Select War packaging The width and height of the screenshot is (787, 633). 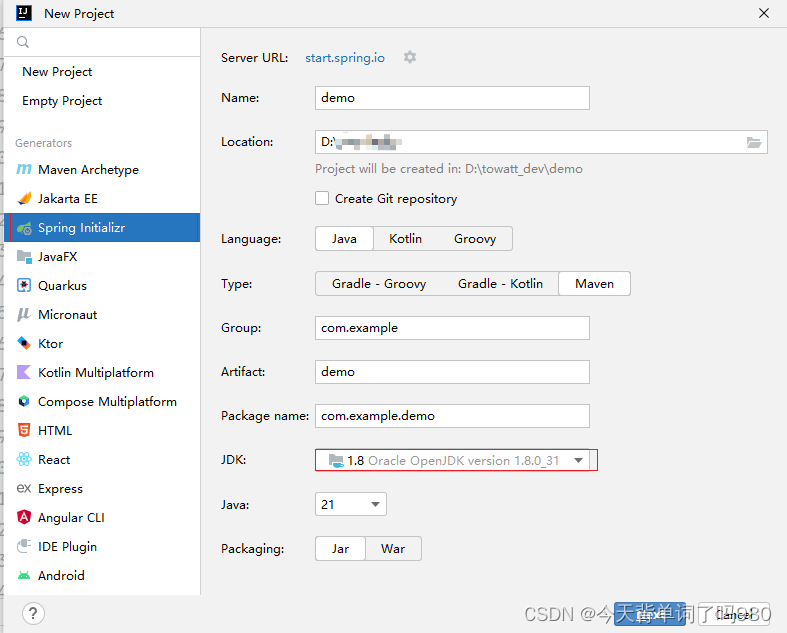(393, 549)
